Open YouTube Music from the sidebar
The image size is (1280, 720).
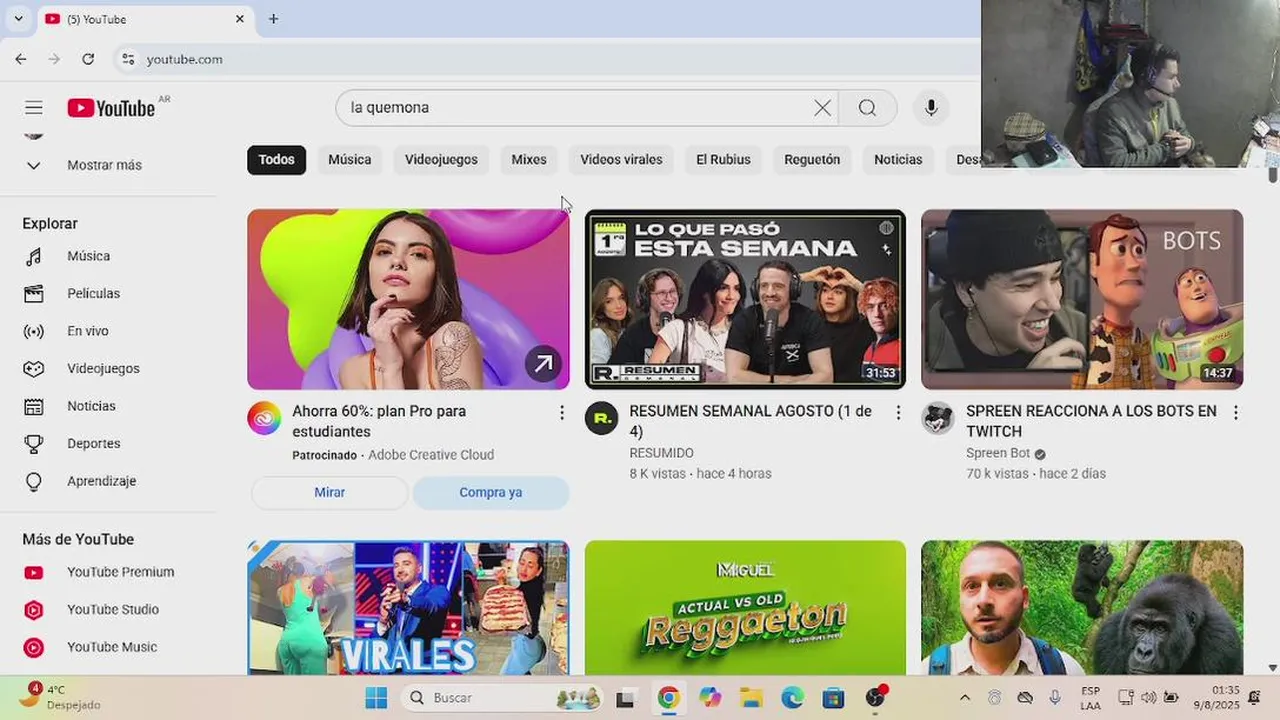pos(111,647)
